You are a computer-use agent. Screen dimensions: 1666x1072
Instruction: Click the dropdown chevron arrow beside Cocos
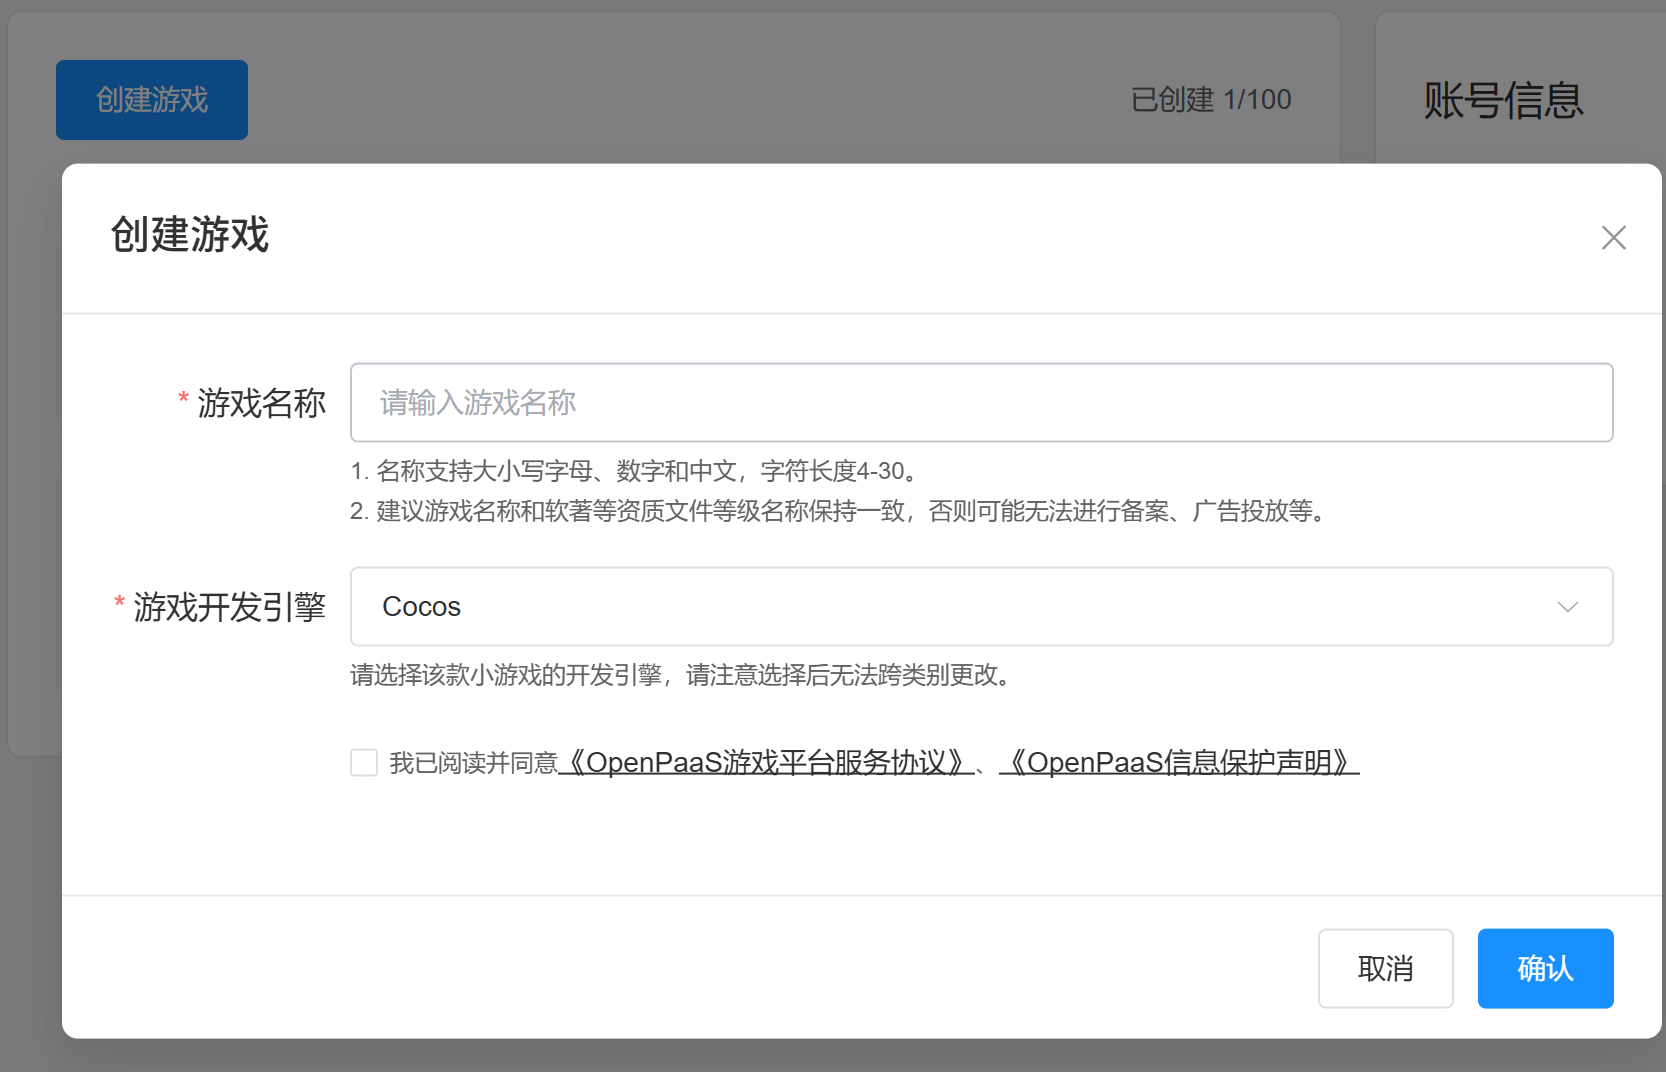pos(1567,607)
